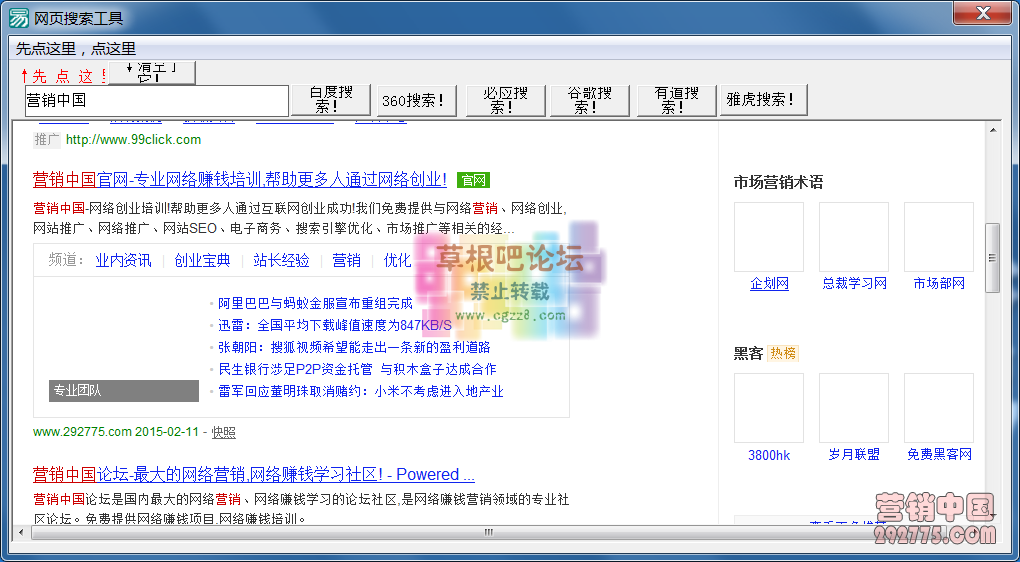
Task: Search with the 有道搜索! button
Action: coord(677,101)
